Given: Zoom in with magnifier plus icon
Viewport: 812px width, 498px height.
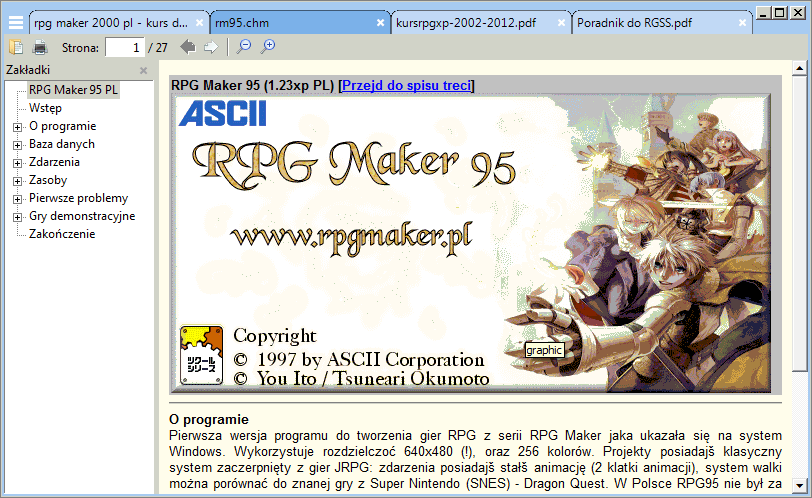Looking at the screenshot, I should coord(268,47).
